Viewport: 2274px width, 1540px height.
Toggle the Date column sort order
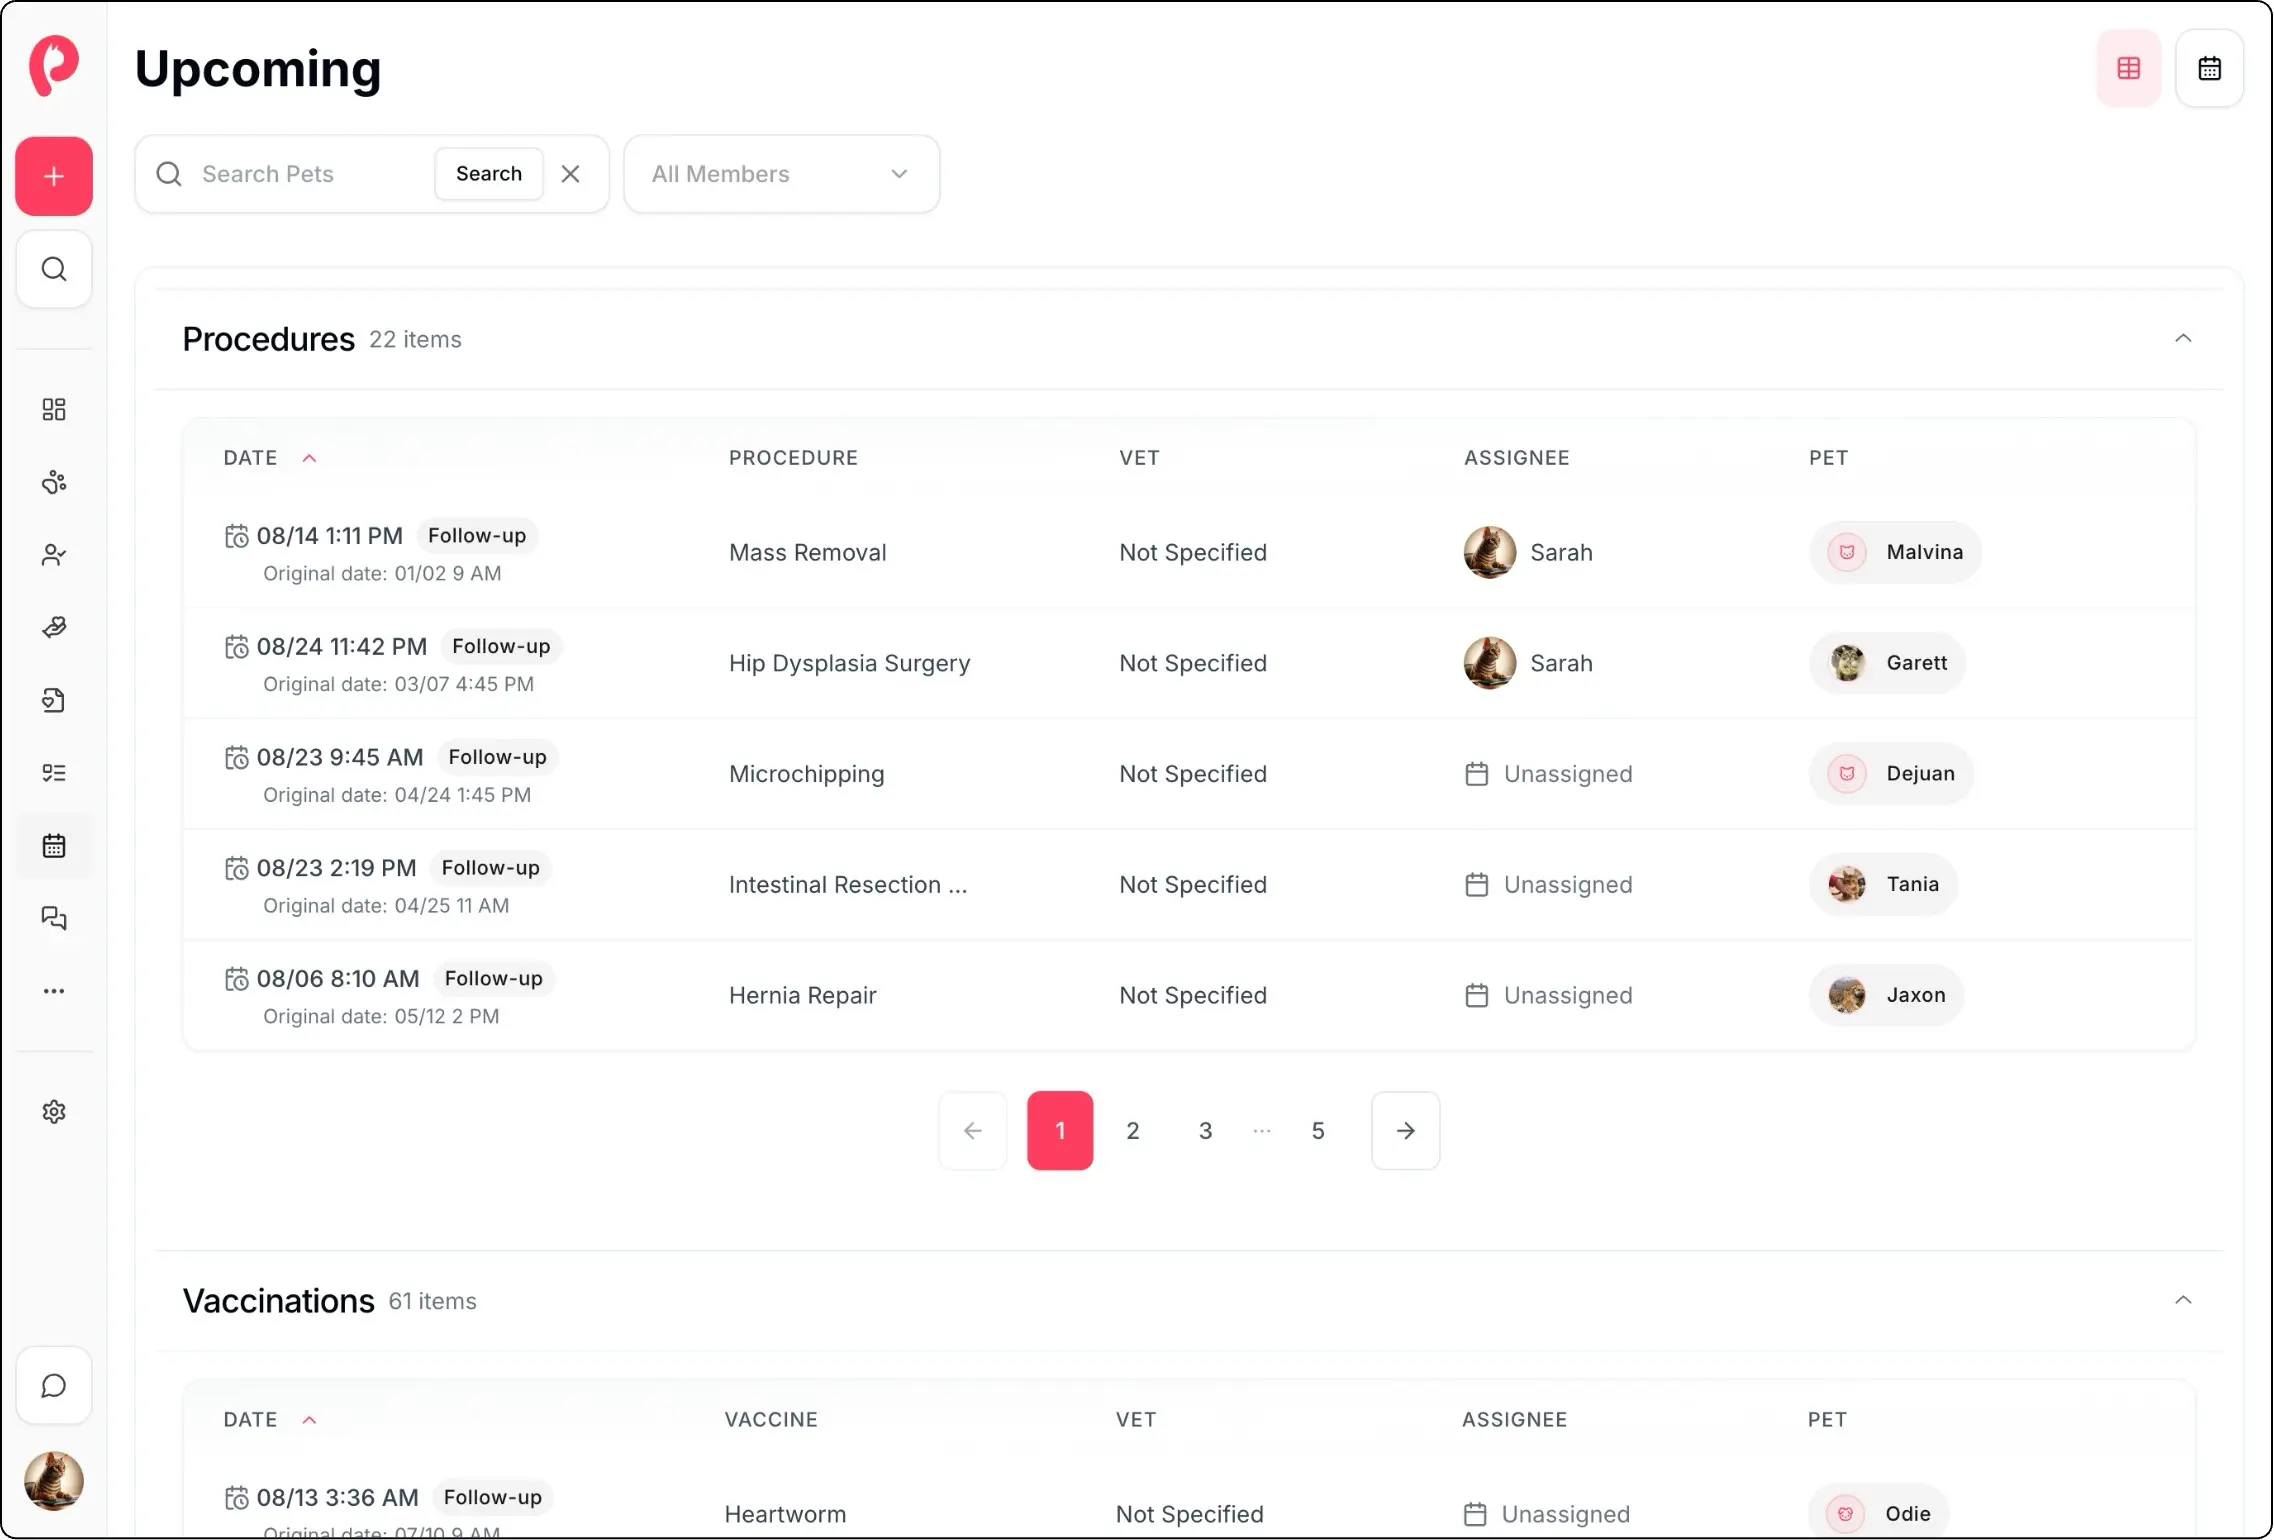point(309,457)
